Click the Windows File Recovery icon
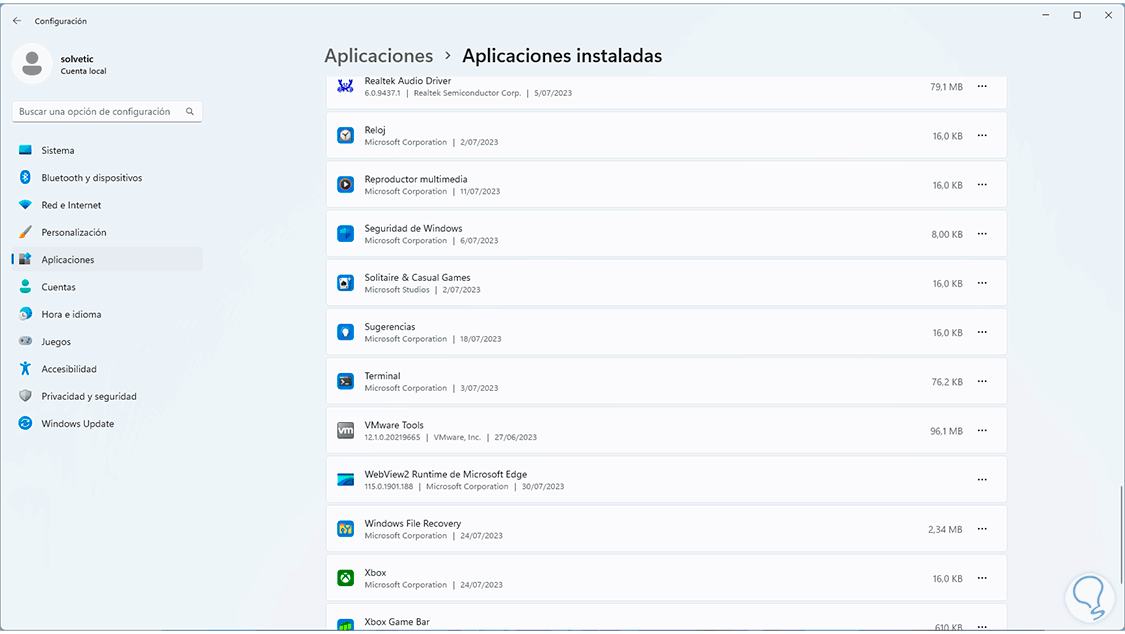 pos(345,529)
